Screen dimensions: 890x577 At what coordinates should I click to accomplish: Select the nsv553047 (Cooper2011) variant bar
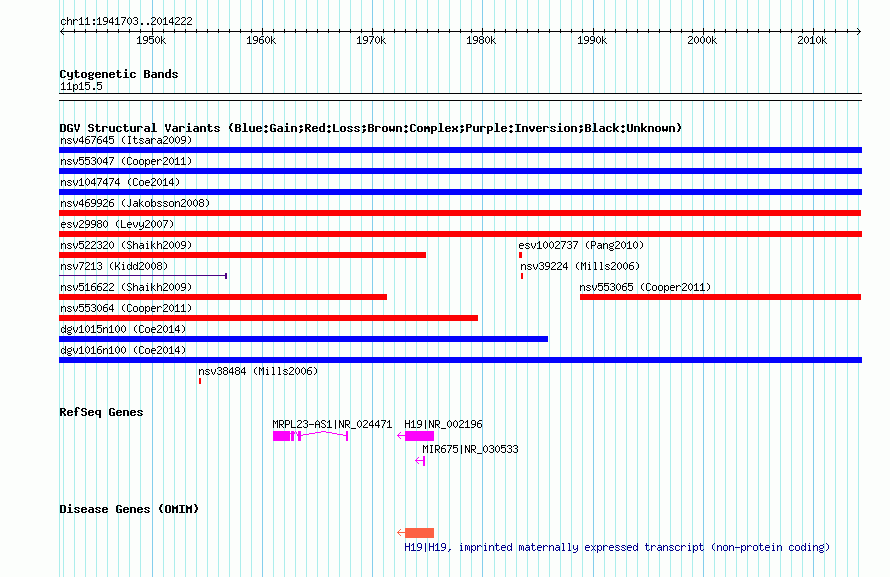(x=460, y=171)
